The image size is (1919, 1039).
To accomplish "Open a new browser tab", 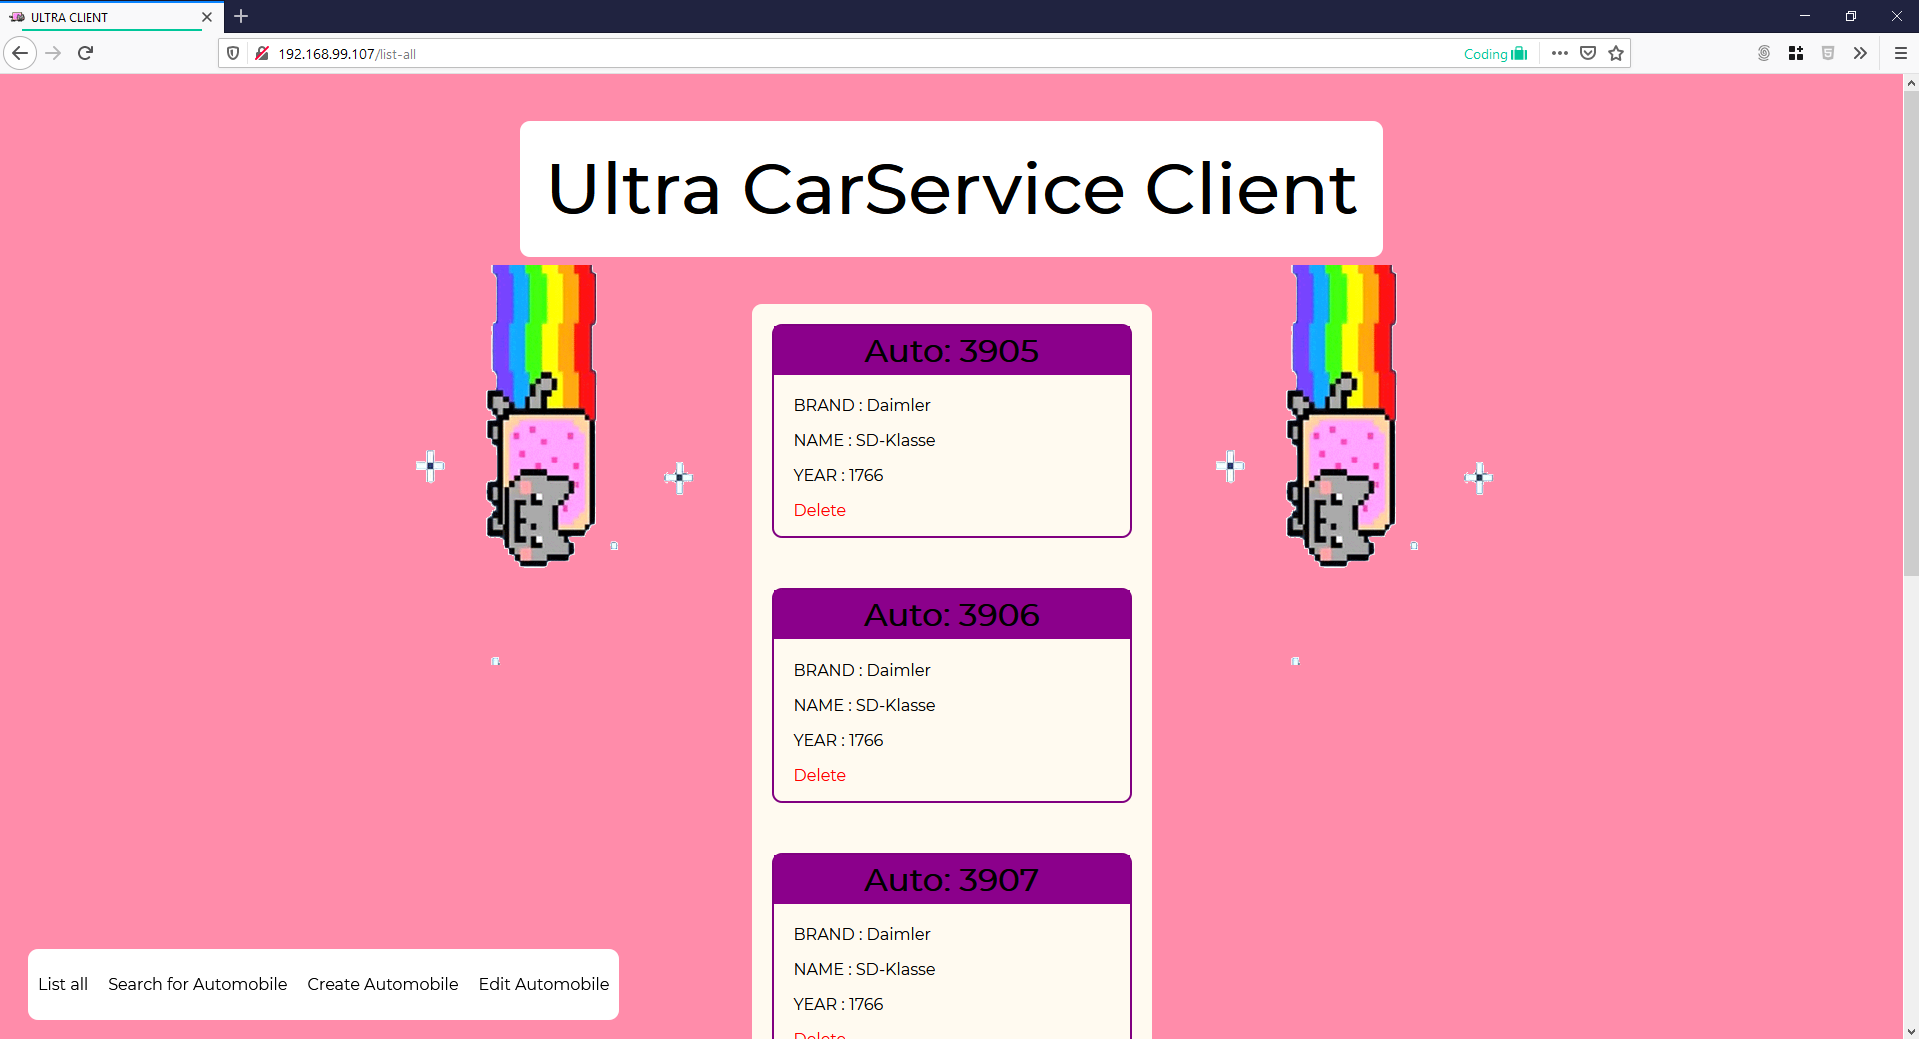I will pos(241,16).
